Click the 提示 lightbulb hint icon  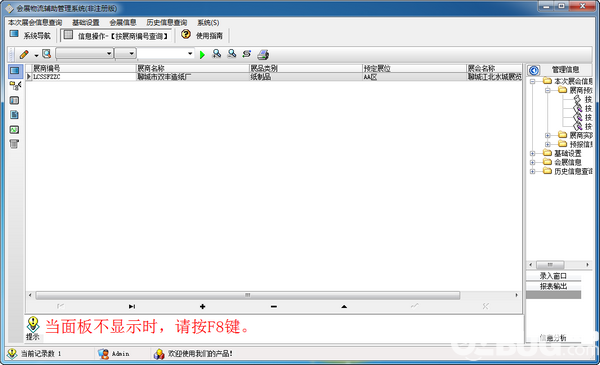pos(33,324)
